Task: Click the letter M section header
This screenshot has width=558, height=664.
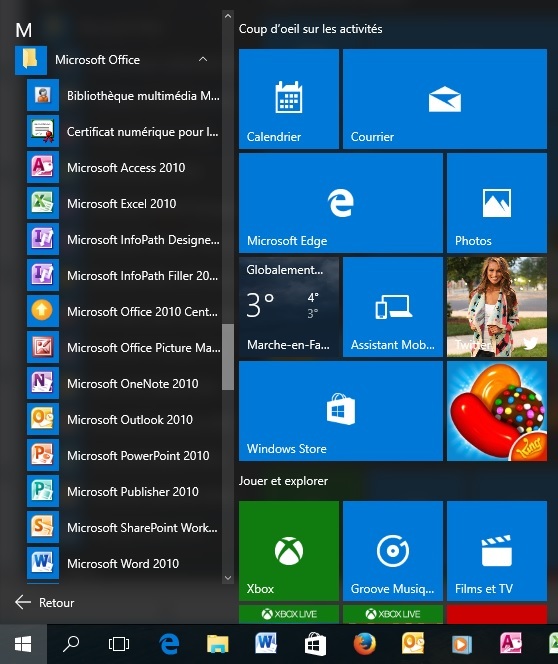Action: point(24,30)
